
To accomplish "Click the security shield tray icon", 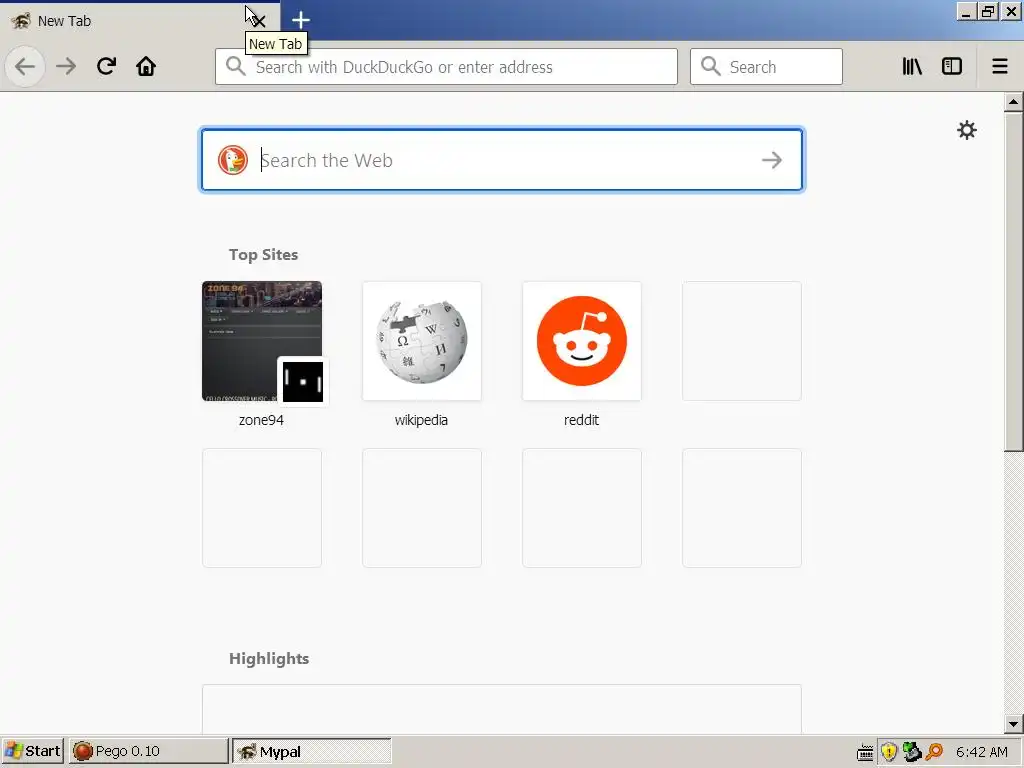I will (888, 752).
